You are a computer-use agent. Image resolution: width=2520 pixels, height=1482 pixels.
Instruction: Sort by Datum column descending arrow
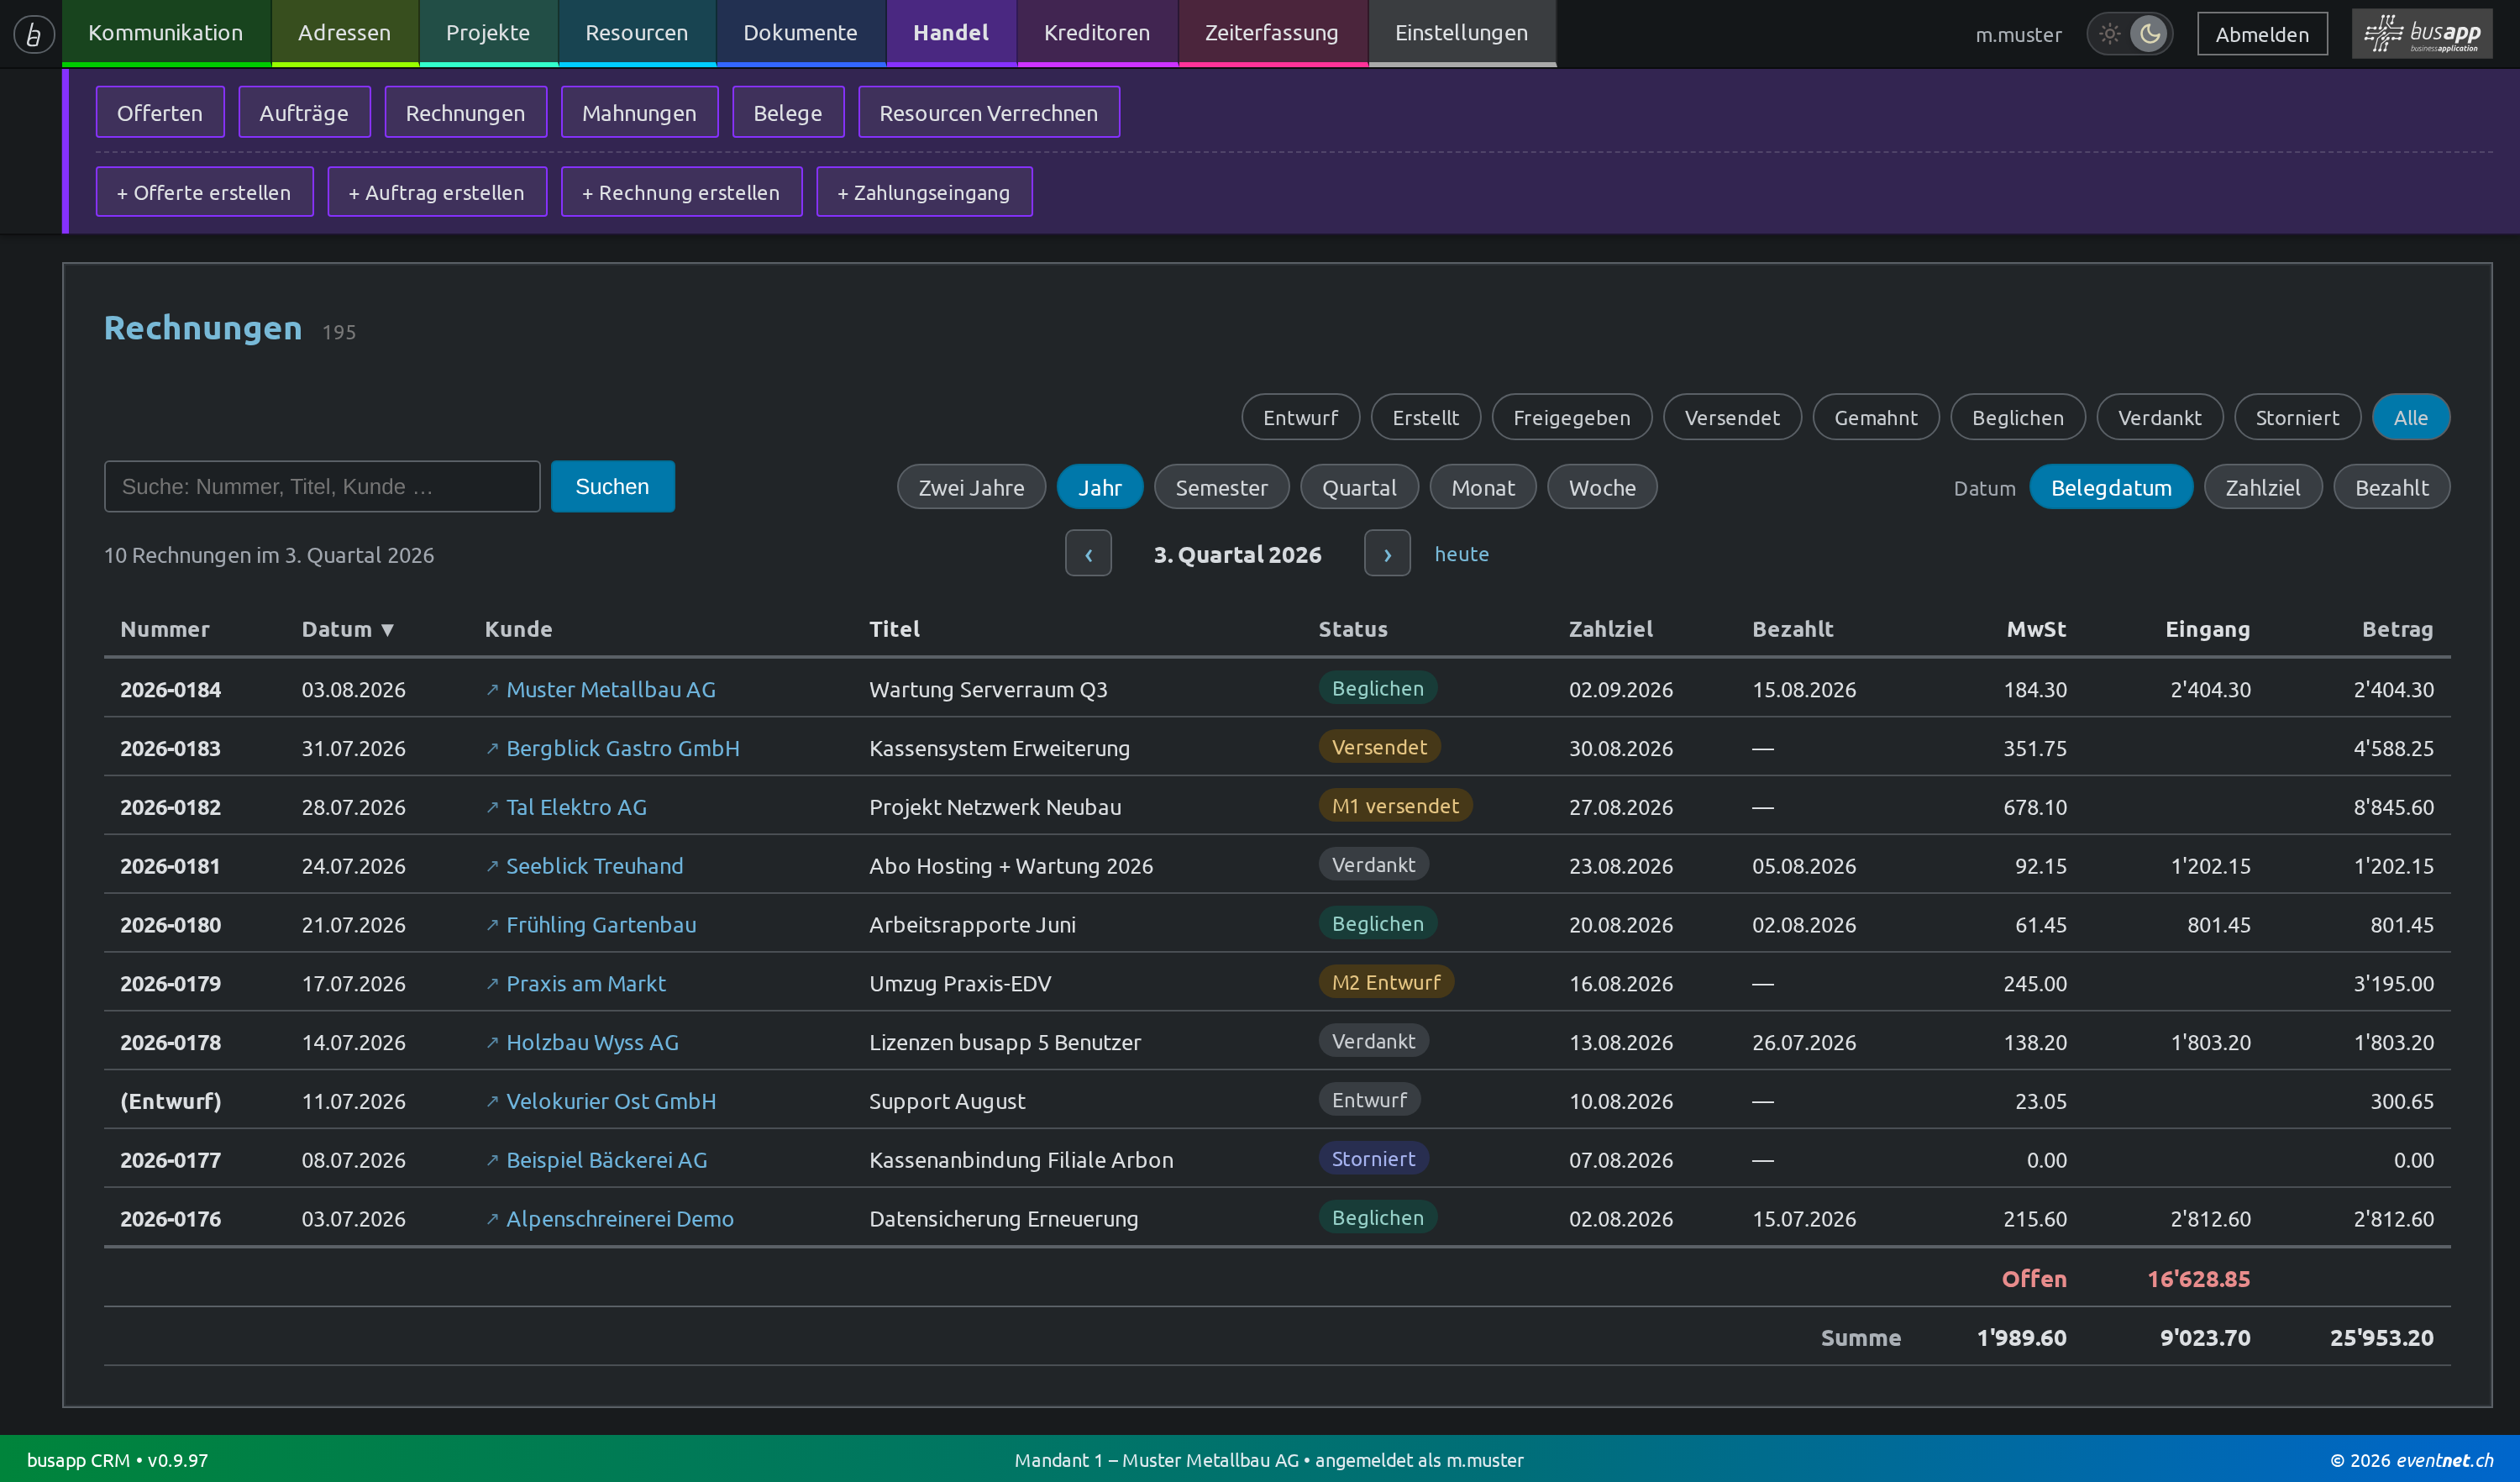click(388, 630)
